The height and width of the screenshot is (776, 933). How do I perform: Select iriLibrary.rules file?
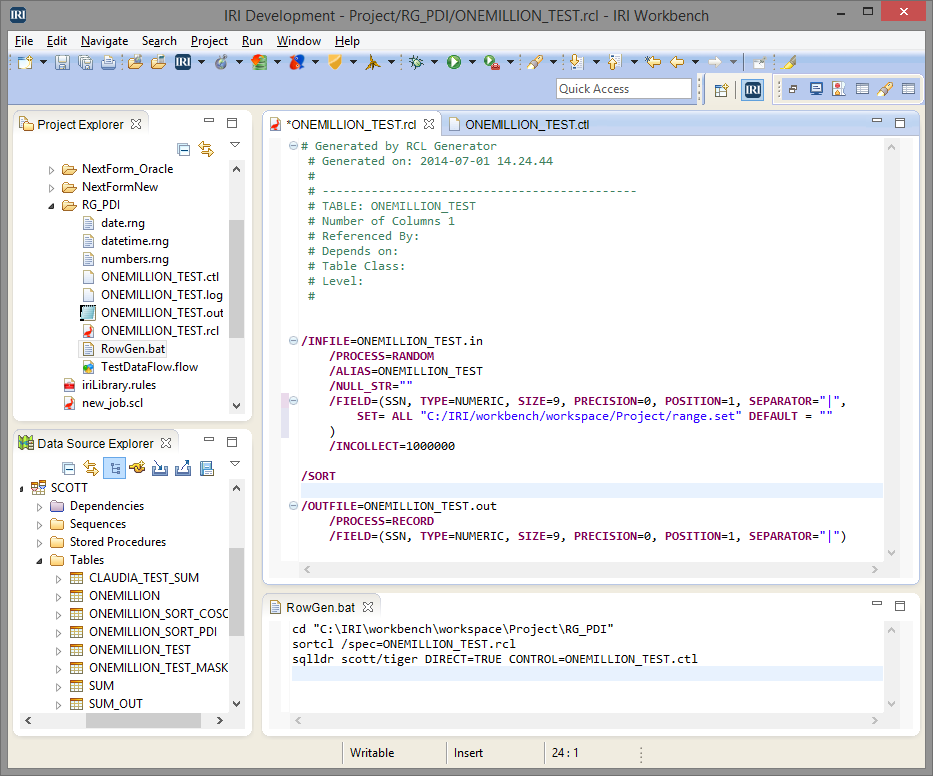tap(119, 385)
